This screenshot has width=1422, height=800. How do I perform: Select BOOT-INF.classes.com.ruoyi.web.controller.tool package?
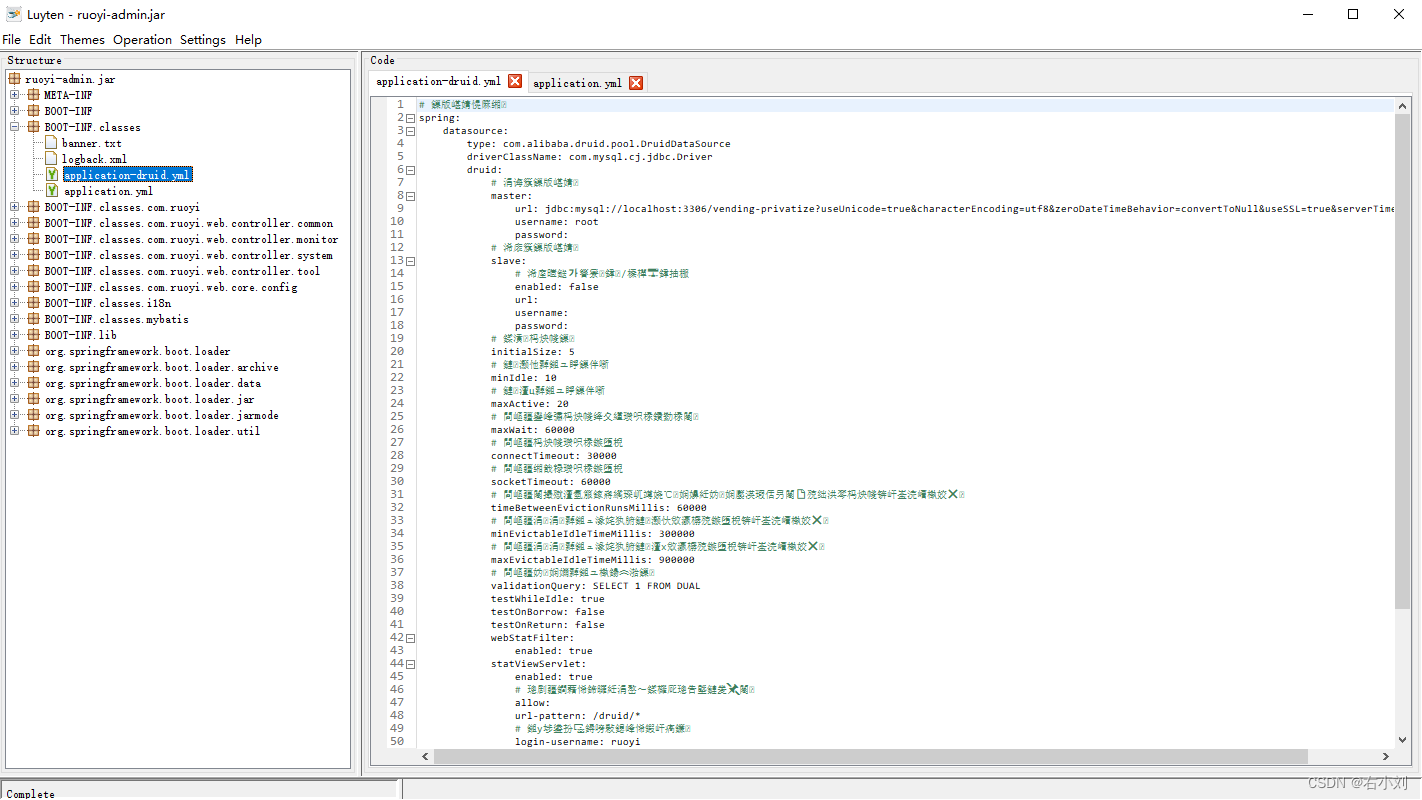click(x=182, y=271)
